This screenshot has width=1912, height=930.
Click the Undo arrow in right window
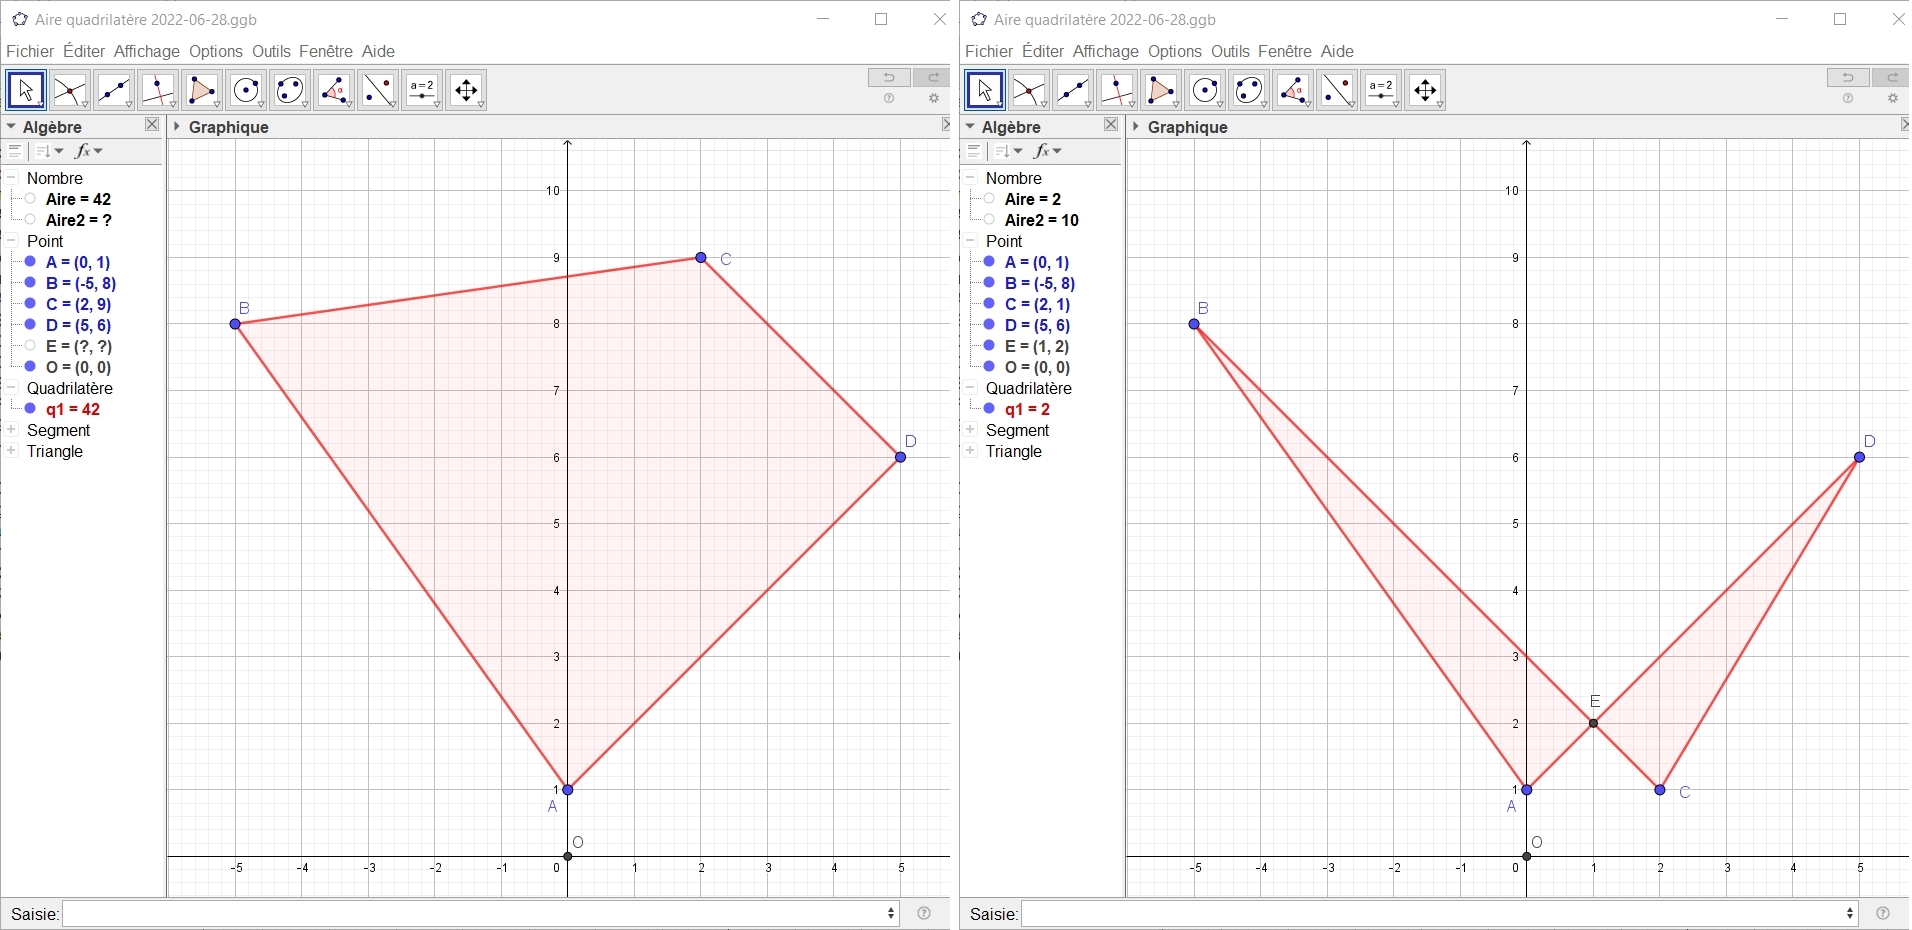[1848, 78]
